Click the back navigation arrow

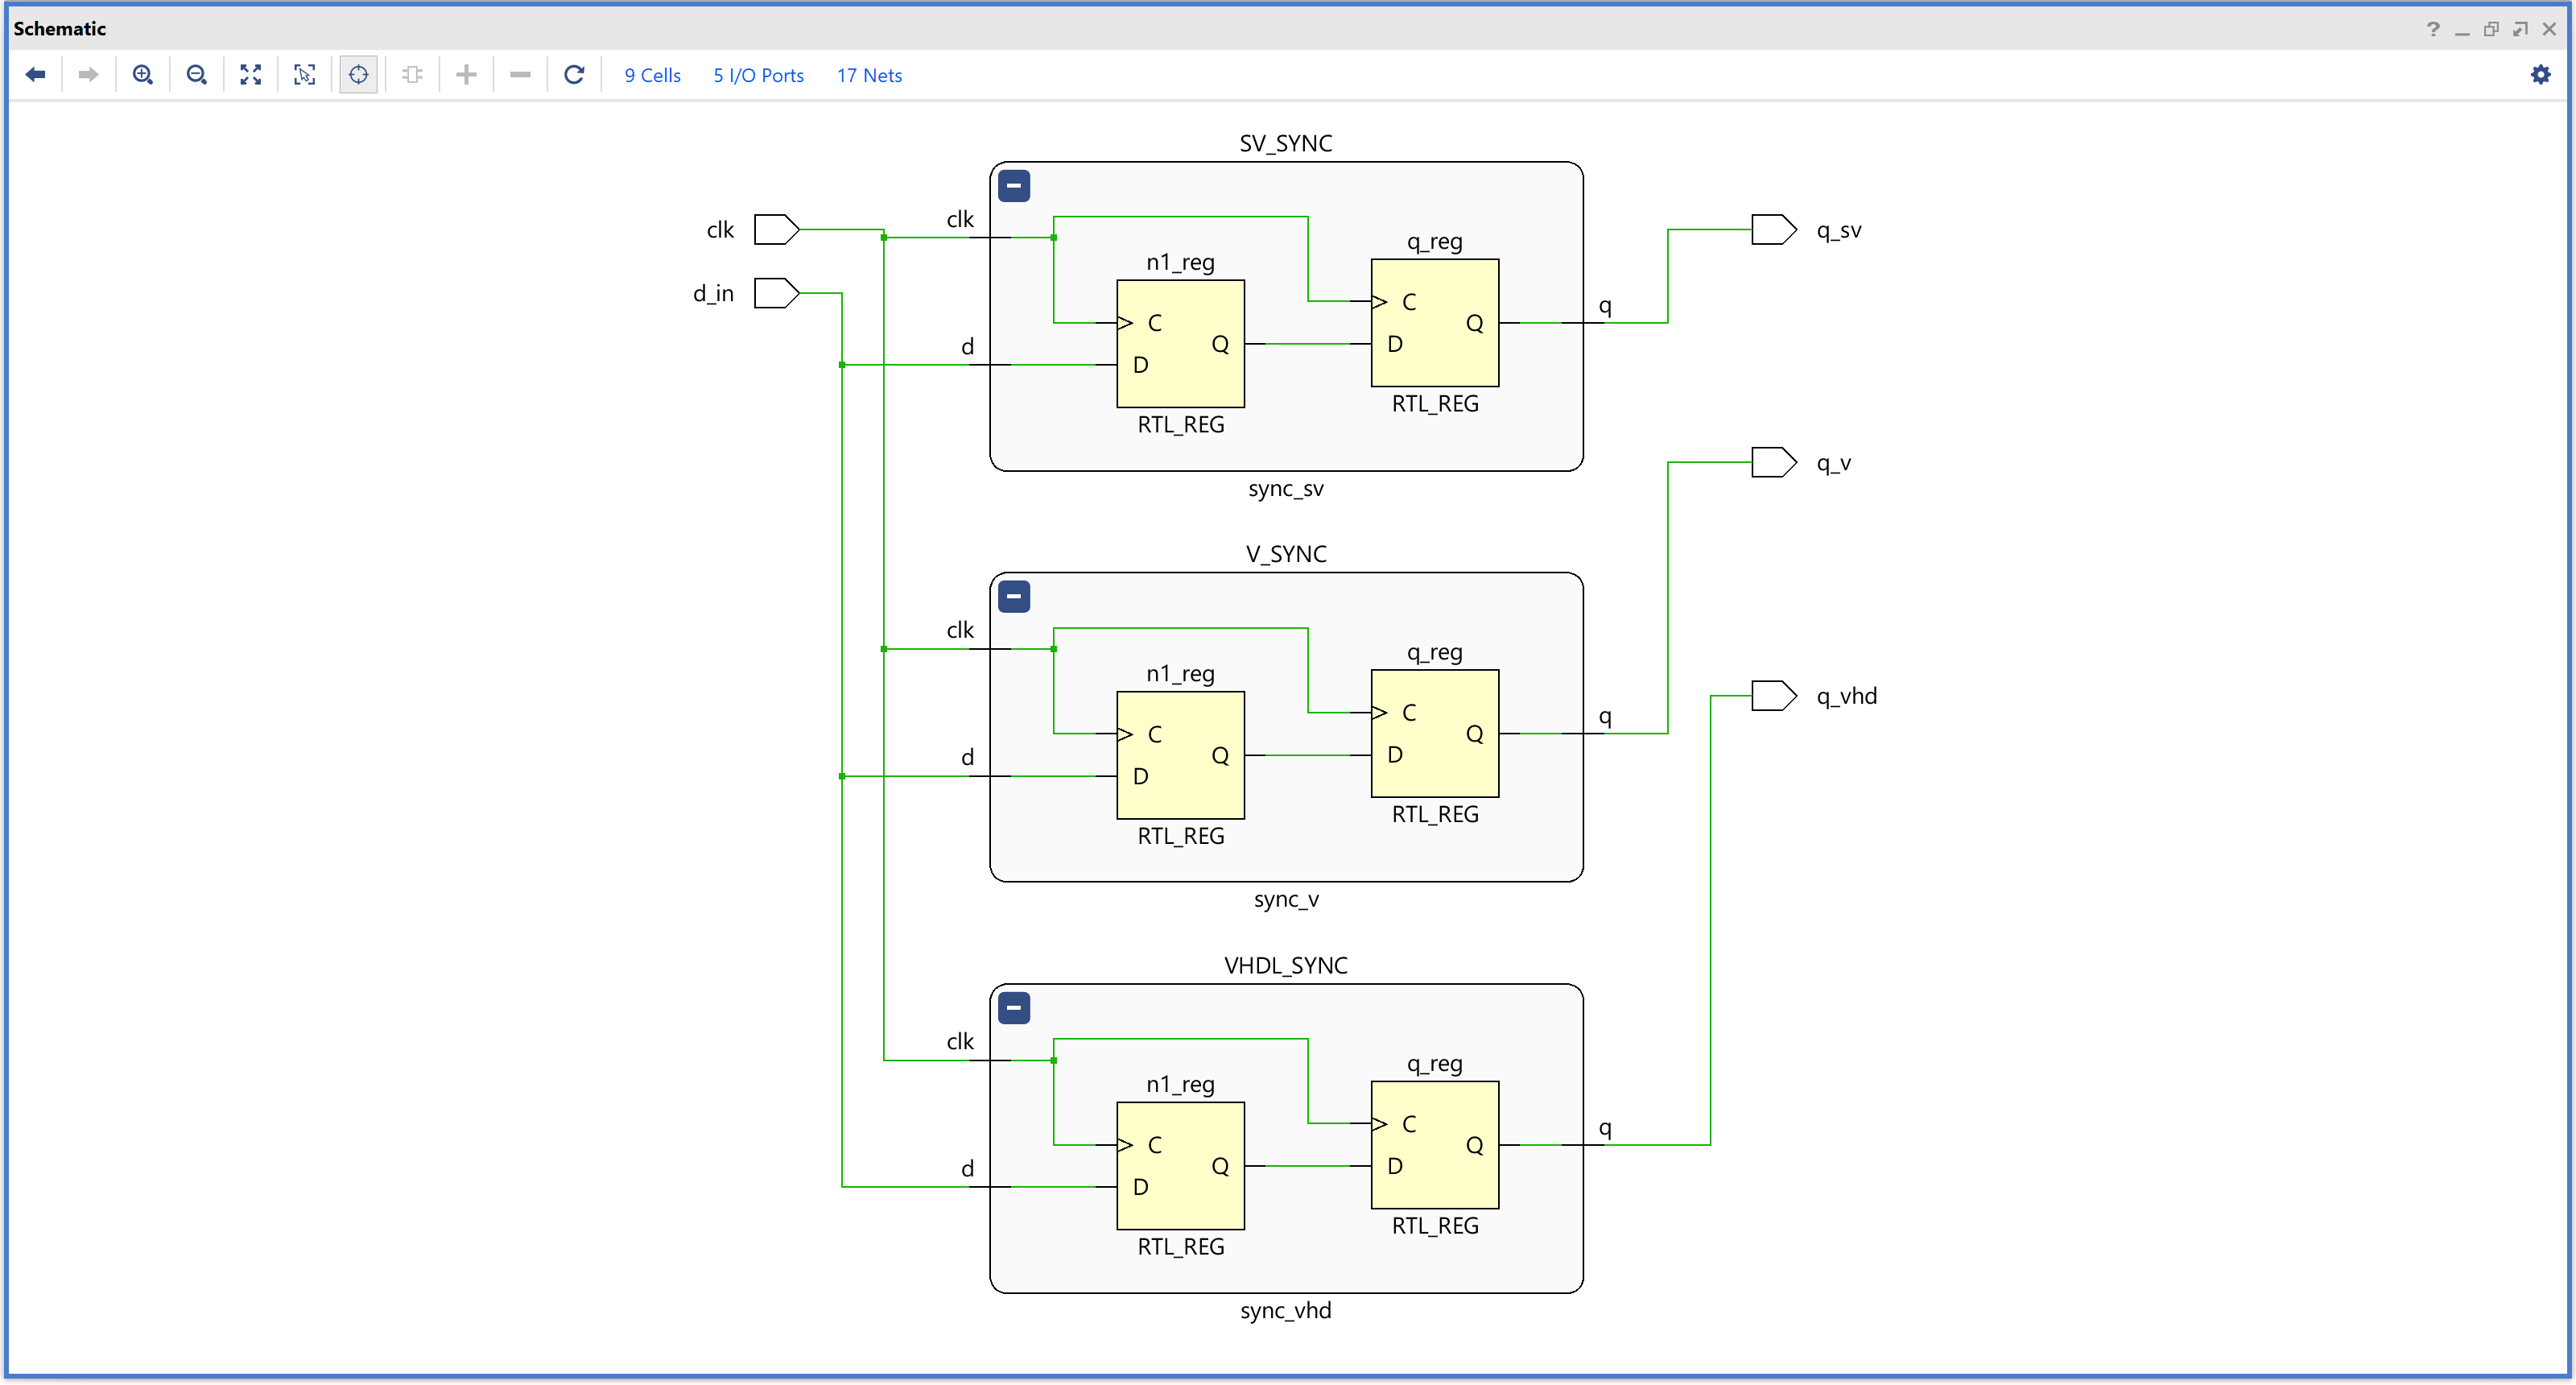36,74
